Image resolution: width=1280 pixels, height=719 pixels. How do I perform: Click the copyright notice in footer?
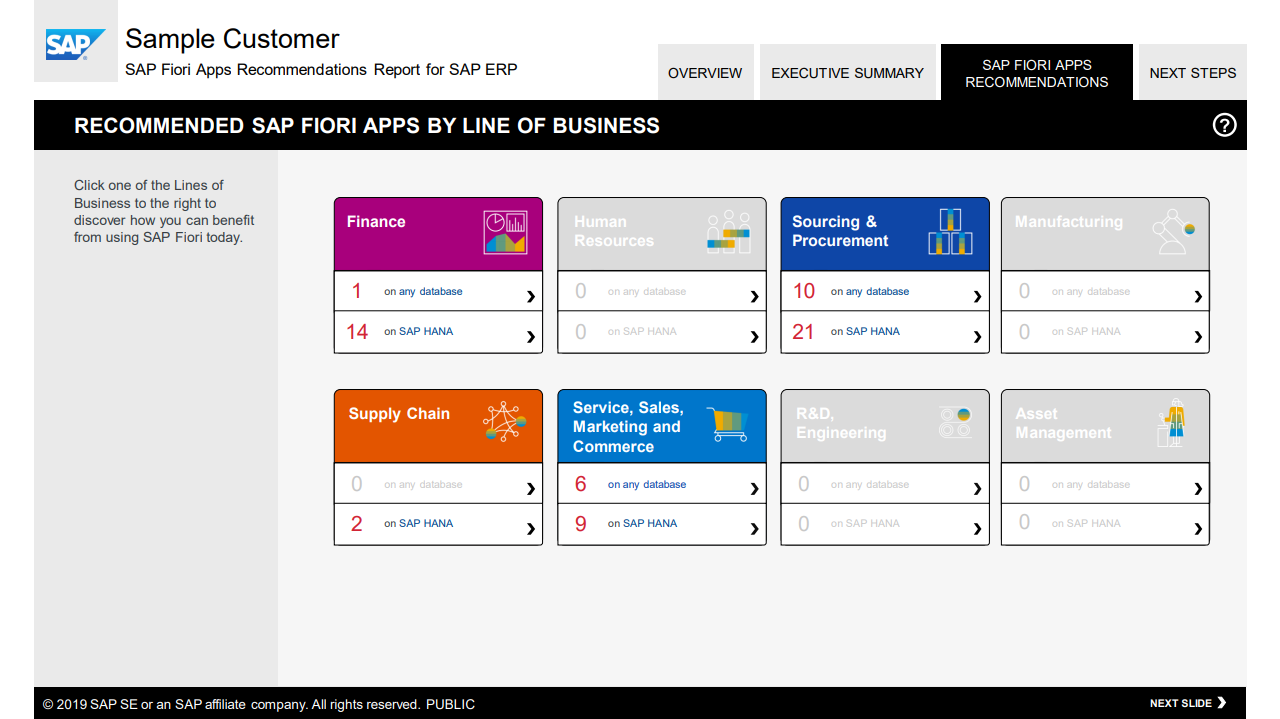259,704
